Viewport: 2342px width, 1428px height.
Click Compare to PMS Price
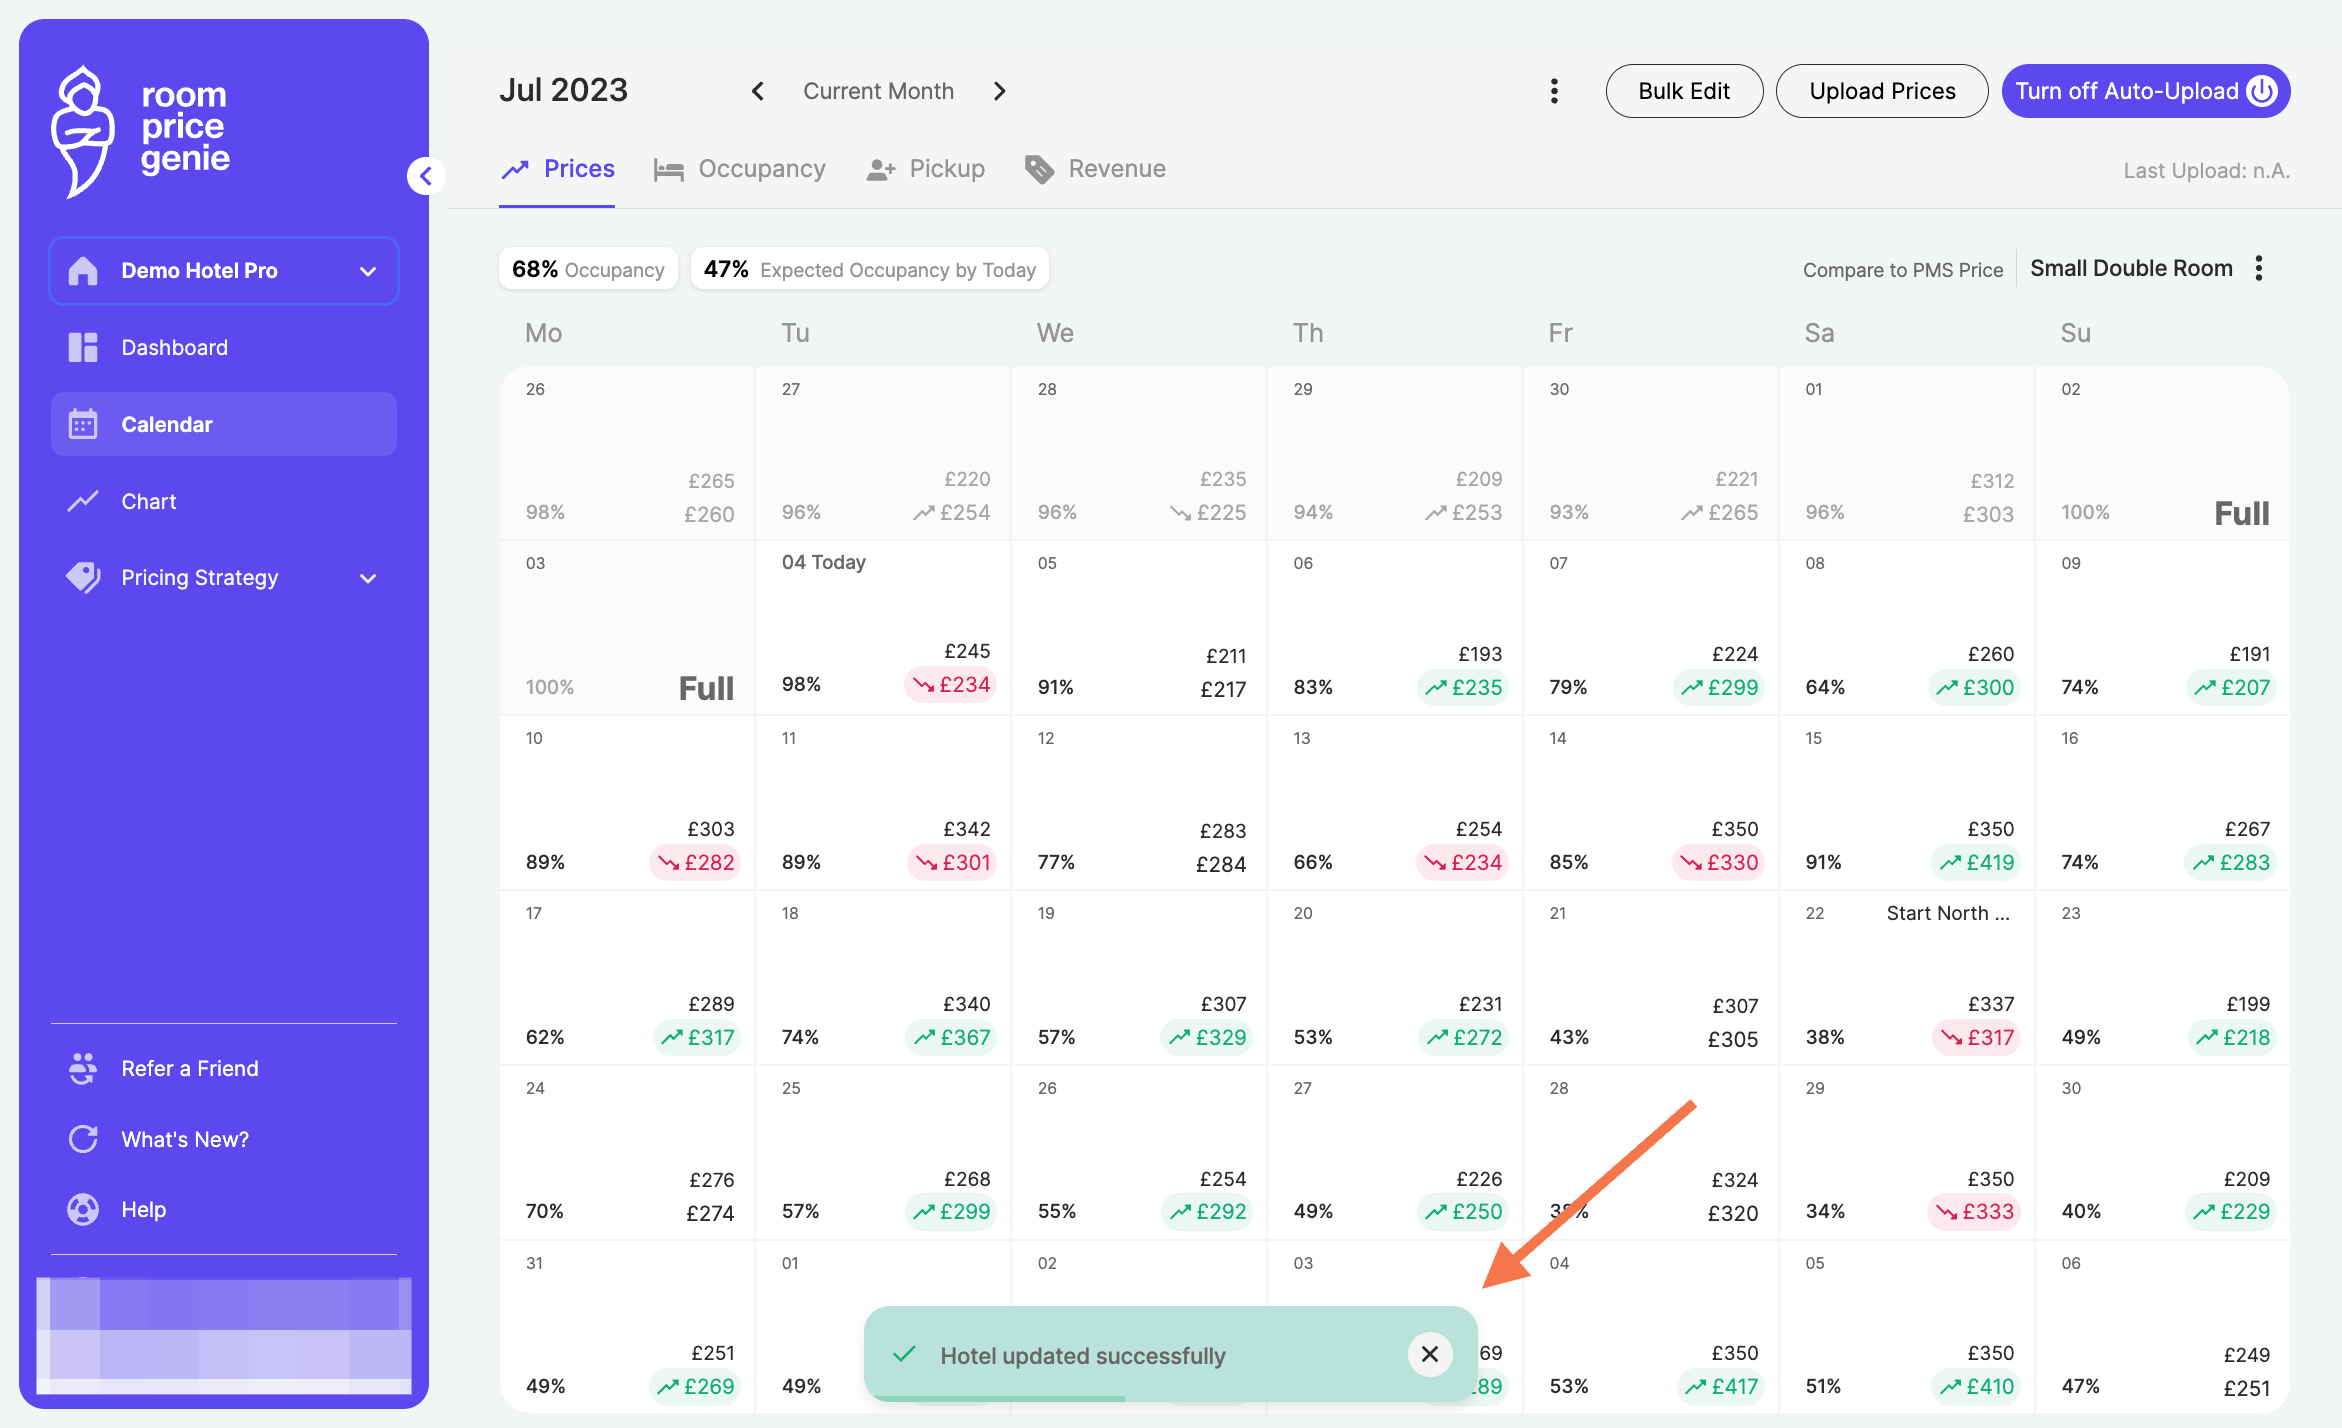click(x=1903, y=270)
